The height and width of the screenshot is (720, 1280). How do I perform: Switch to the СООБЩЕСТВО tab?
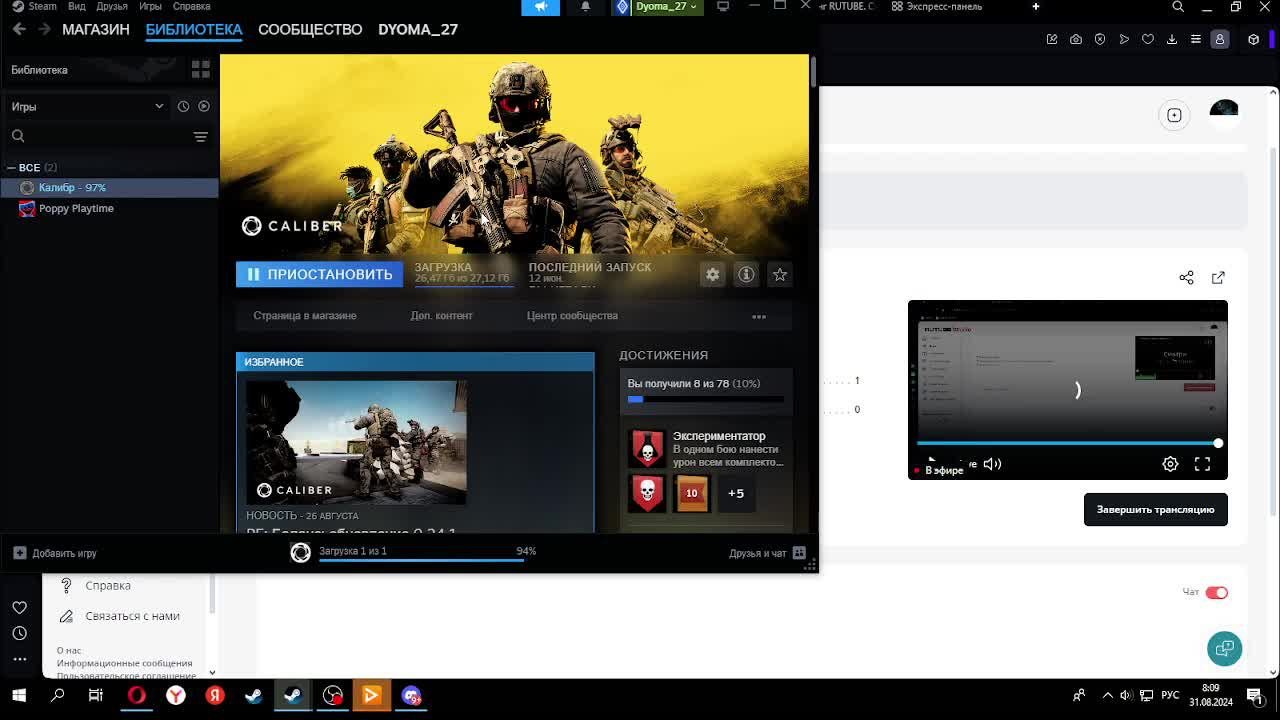click(x=310, y=29)
